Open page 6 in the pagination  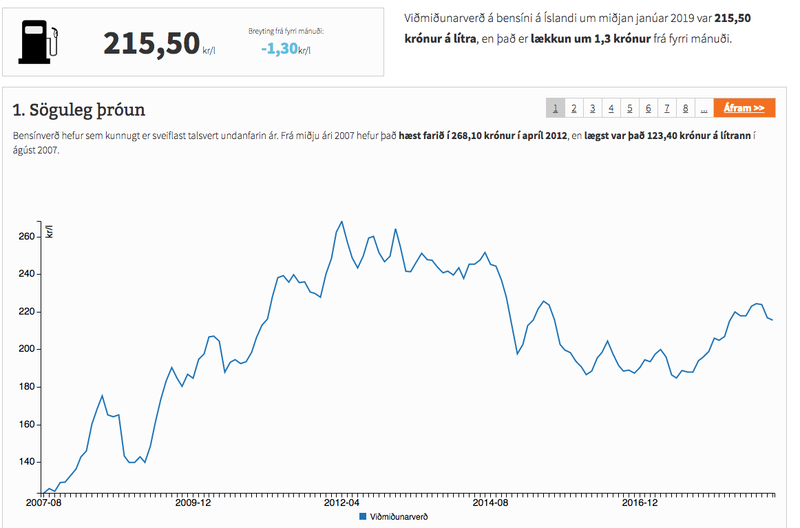[649, 108]
